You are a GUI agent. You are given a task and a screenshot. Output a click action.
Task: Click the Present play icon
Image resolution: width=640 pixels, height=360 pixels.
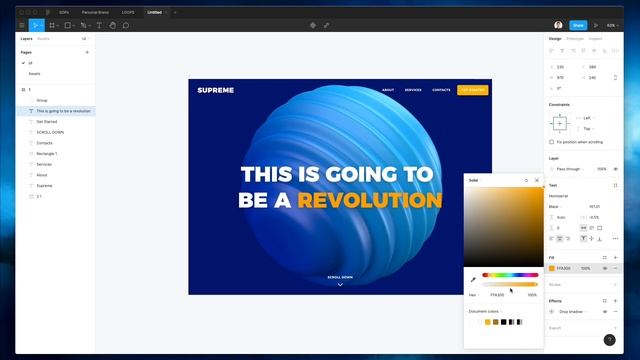tap(596, 25)
